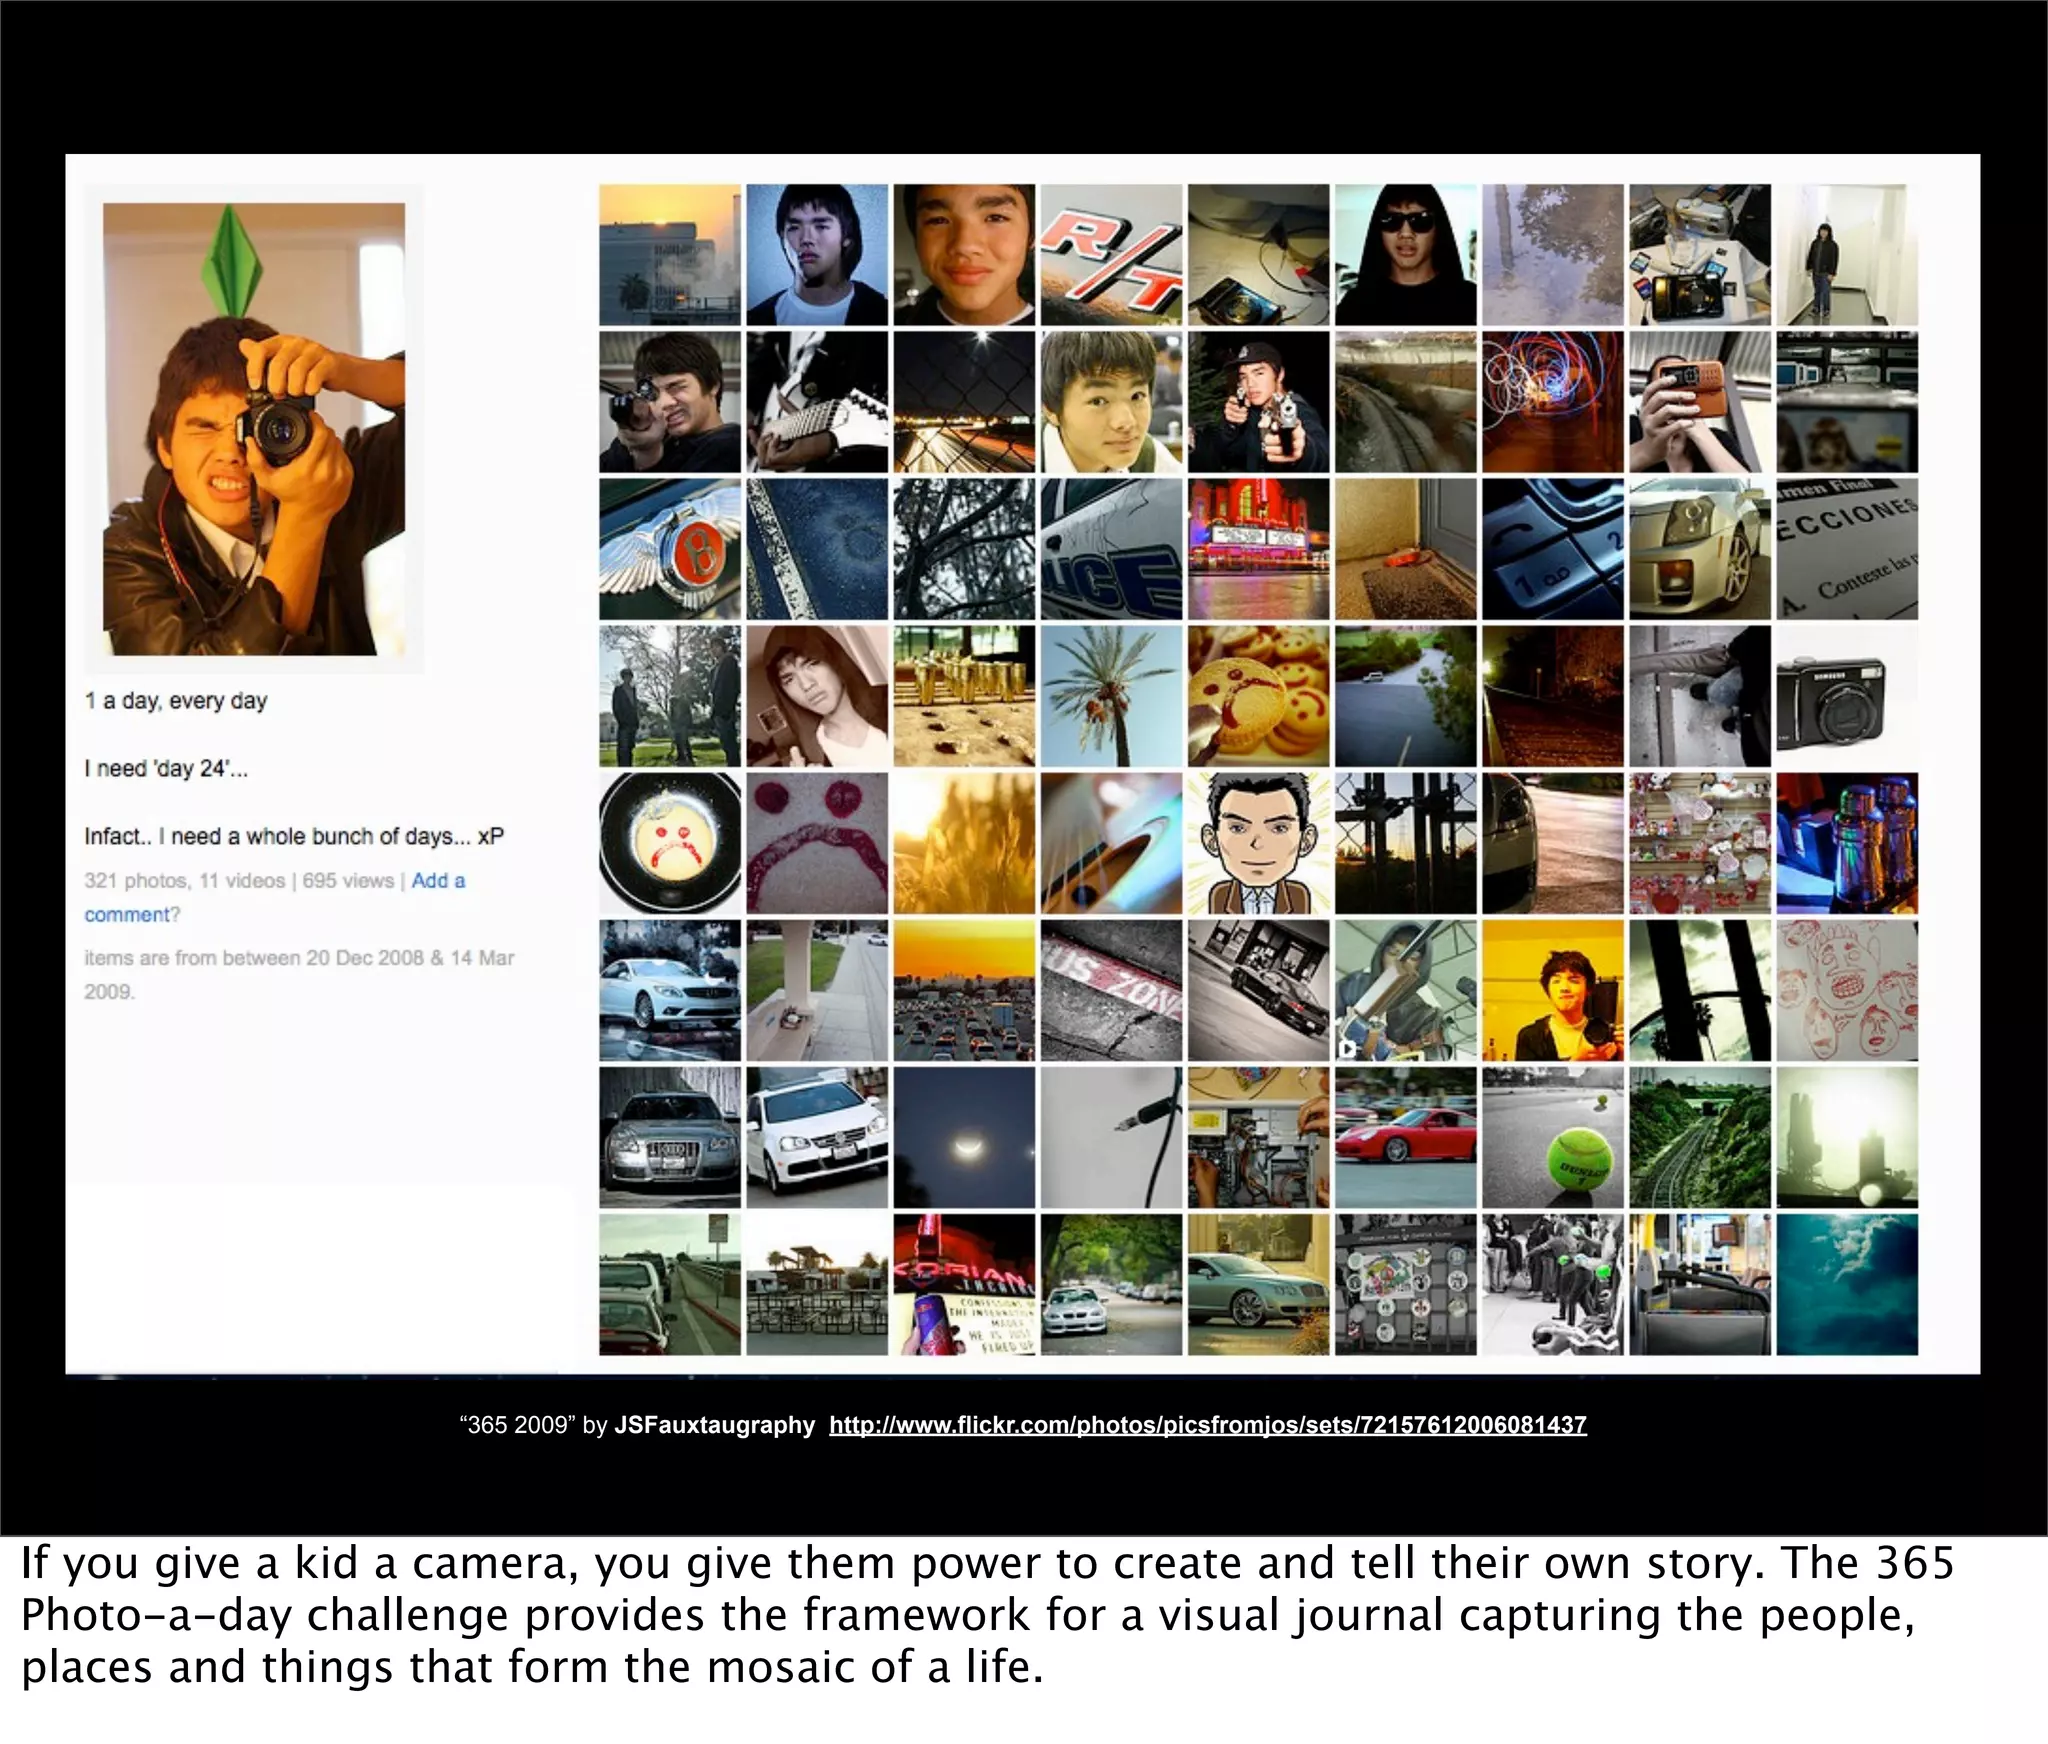
Task: Click the 'Add a comment?' link
Action: (x=437, y=881)
